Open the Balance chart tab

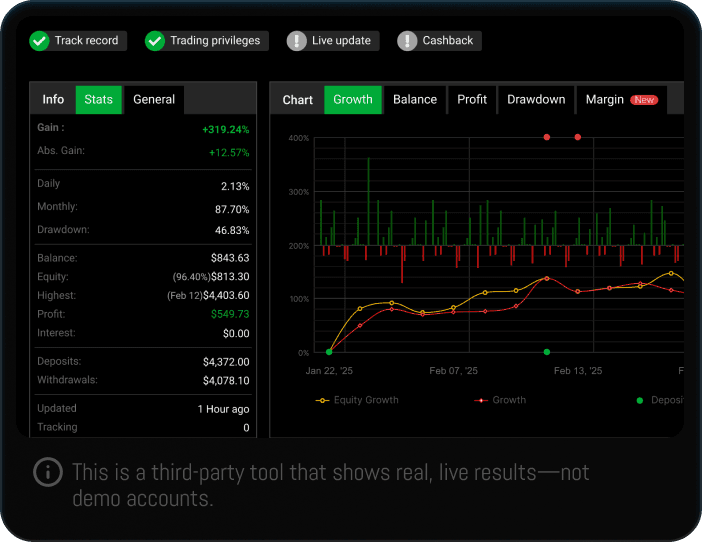415,99
